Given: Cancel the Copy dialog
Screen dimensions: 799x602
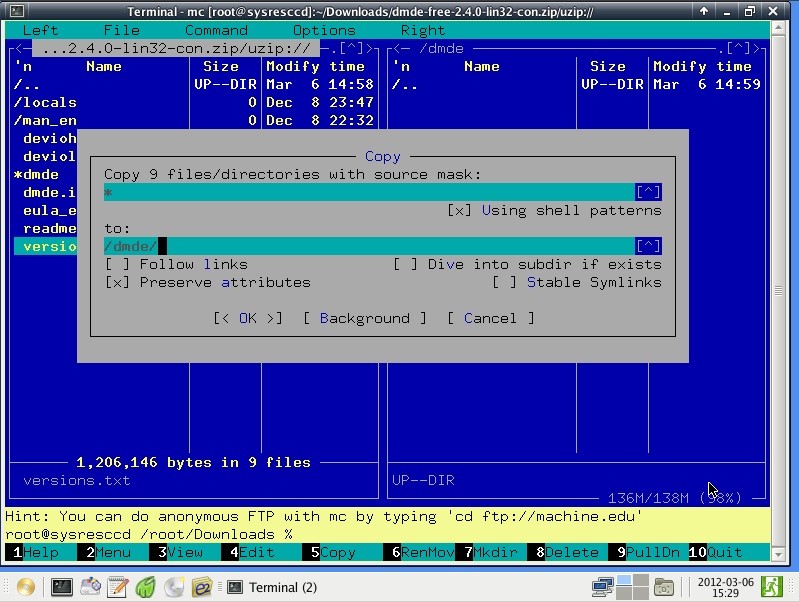Looking at the screenshot, I should (x=490, y=319).
